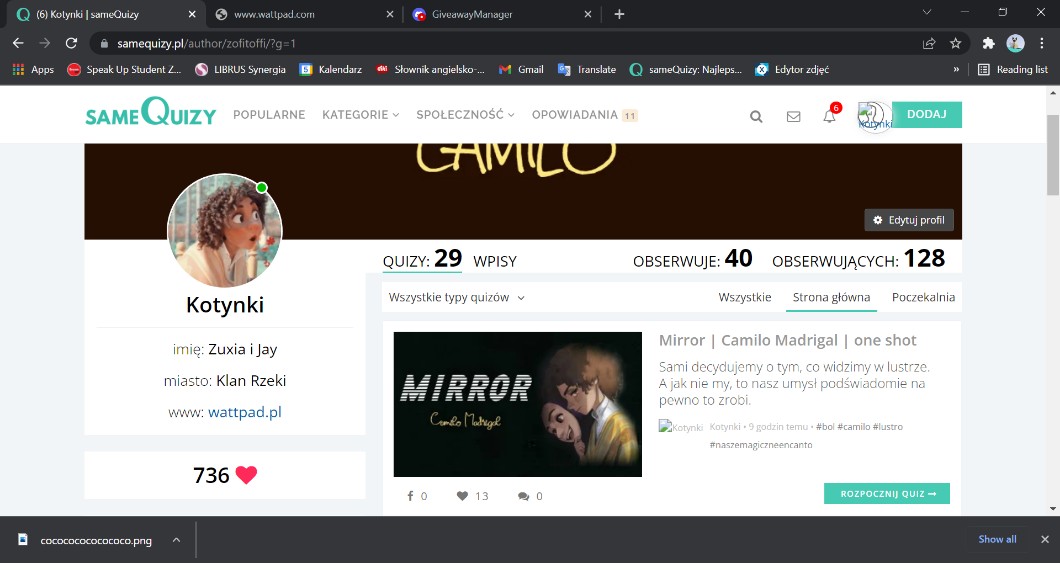Open the Gmail bookmark

pyautogui.click(x=521, y=69)
